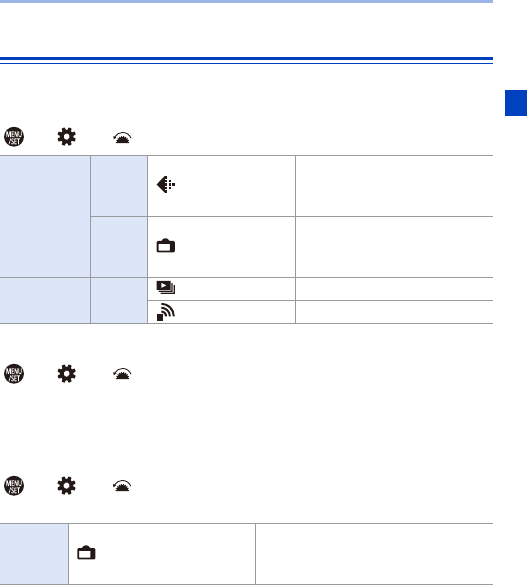Select the gear settings icon in the first instruction row
This screenshot has width=527, height=585.
tap(67, 137)
